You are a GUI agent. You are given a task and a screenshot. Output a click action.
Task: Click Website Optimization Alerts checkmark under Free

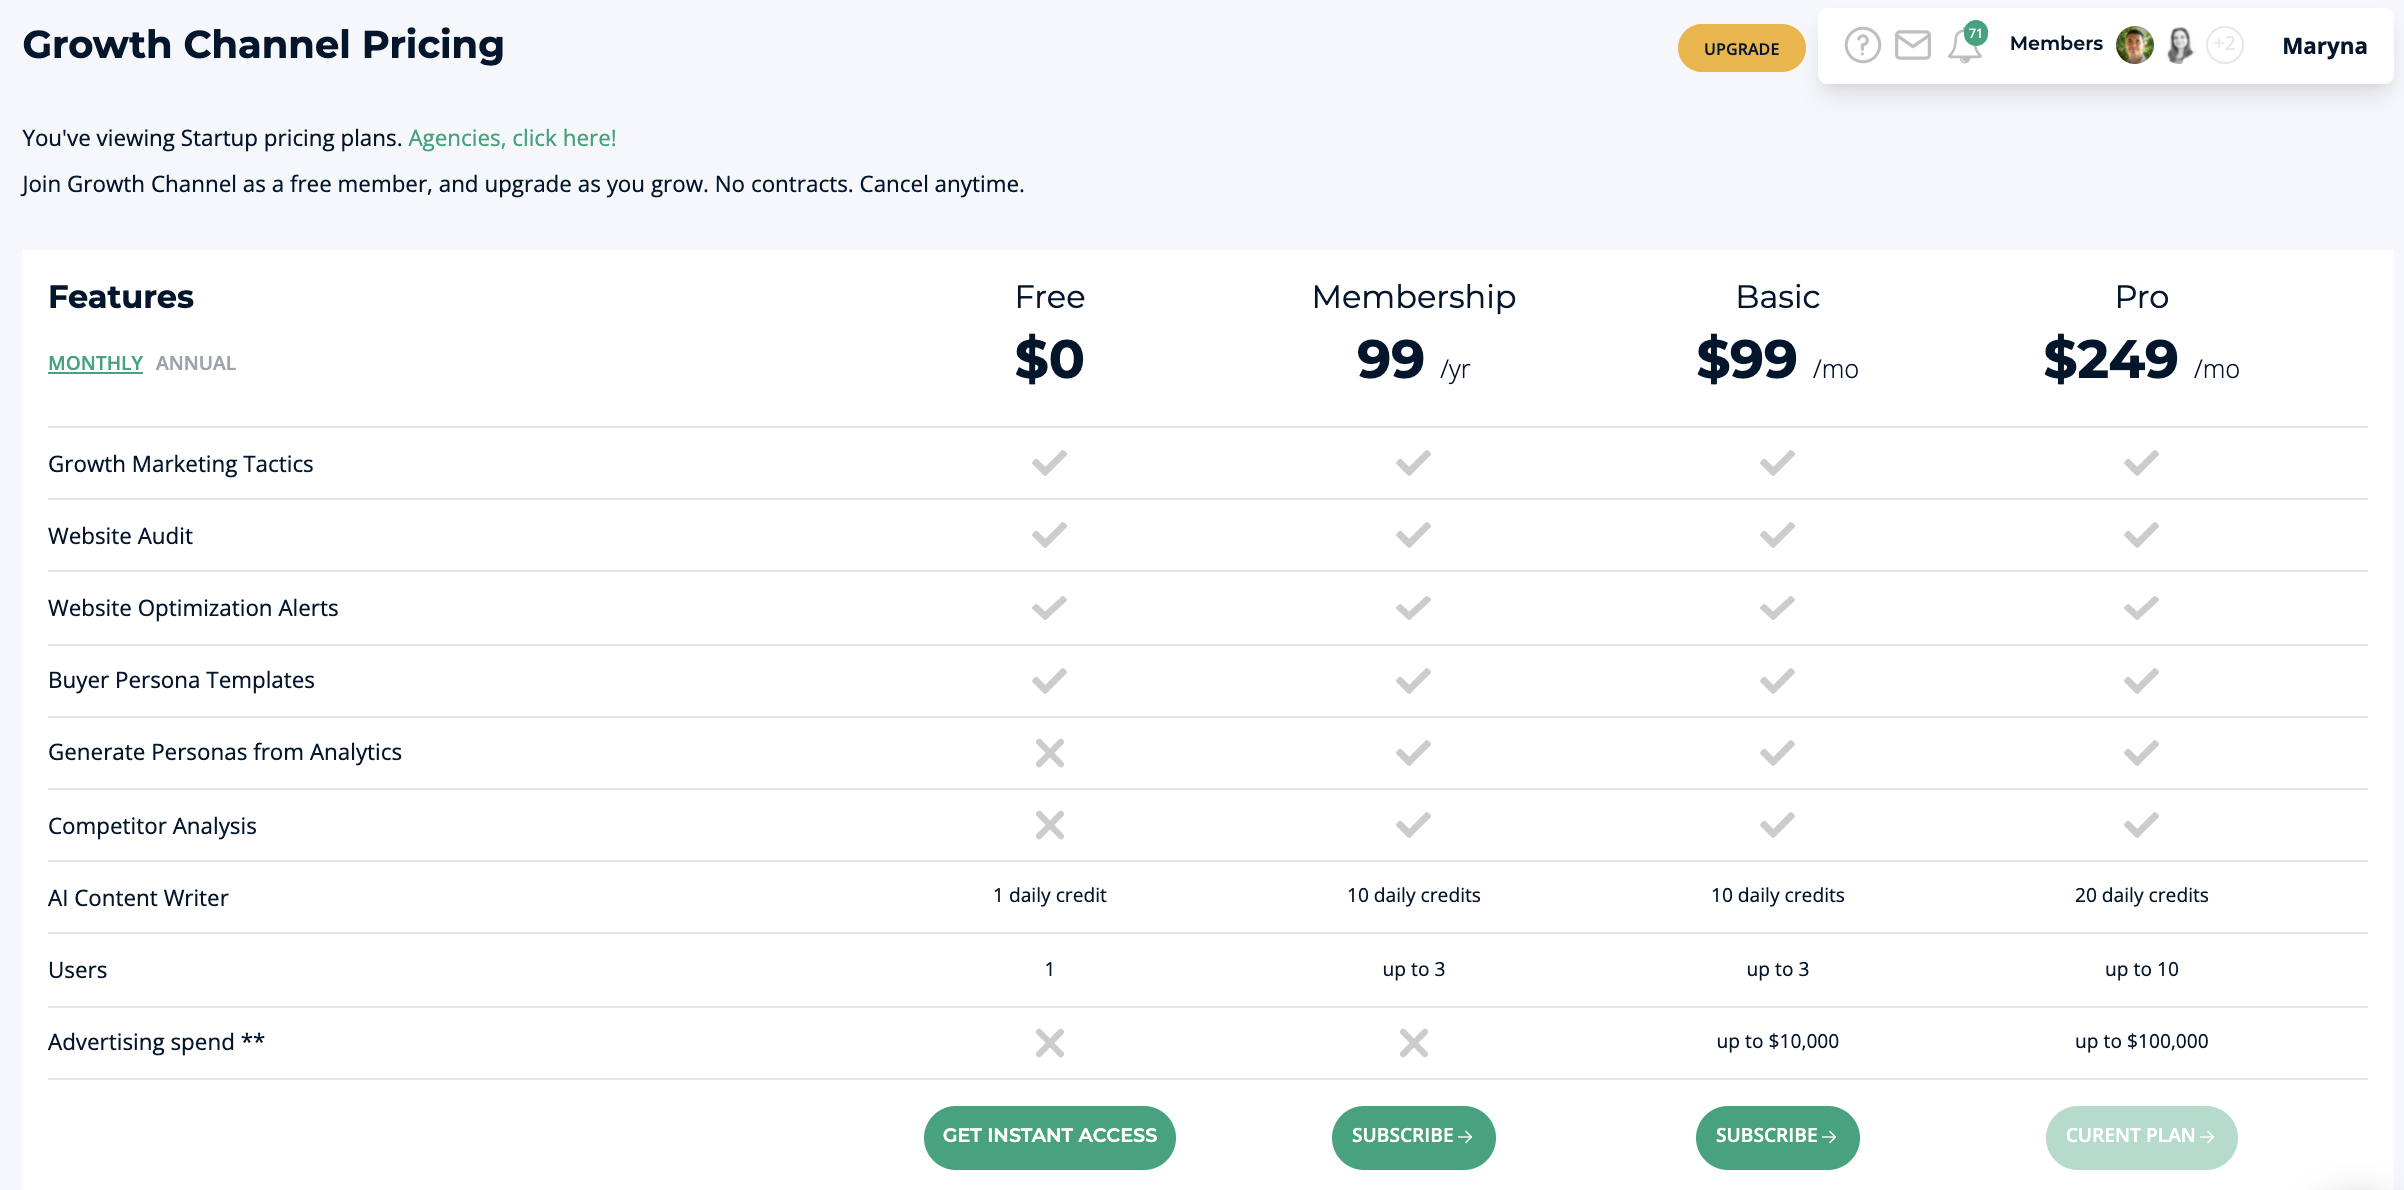coord(1049,608)
